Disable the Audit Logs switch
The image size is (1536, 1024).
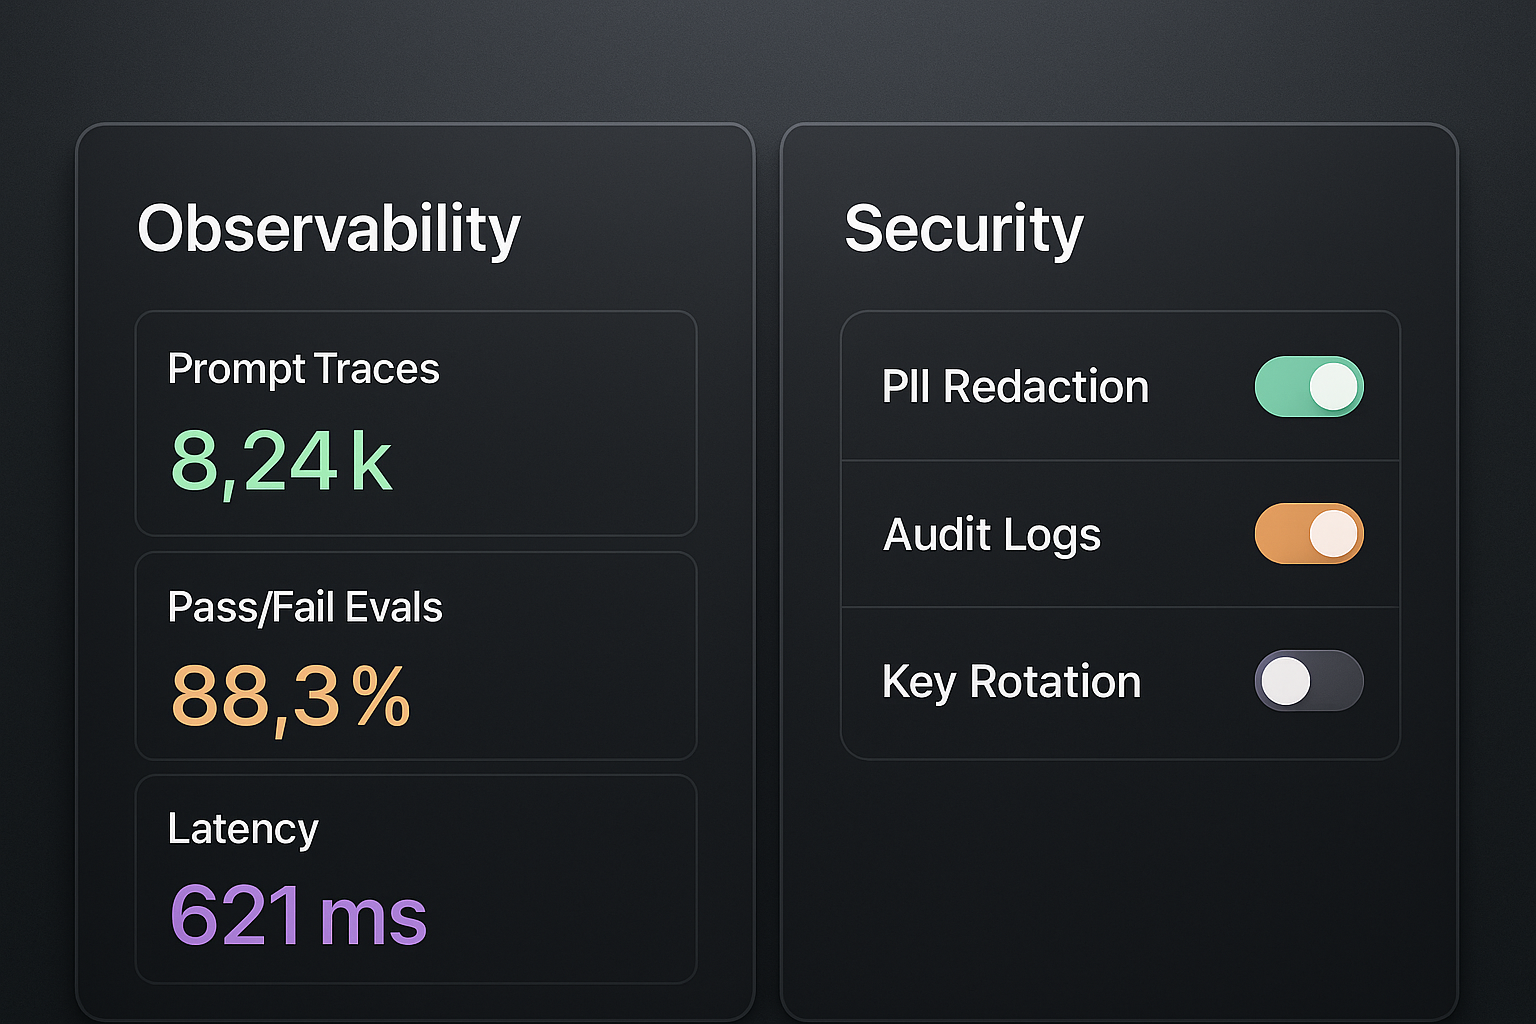[x=1308, y=534]
